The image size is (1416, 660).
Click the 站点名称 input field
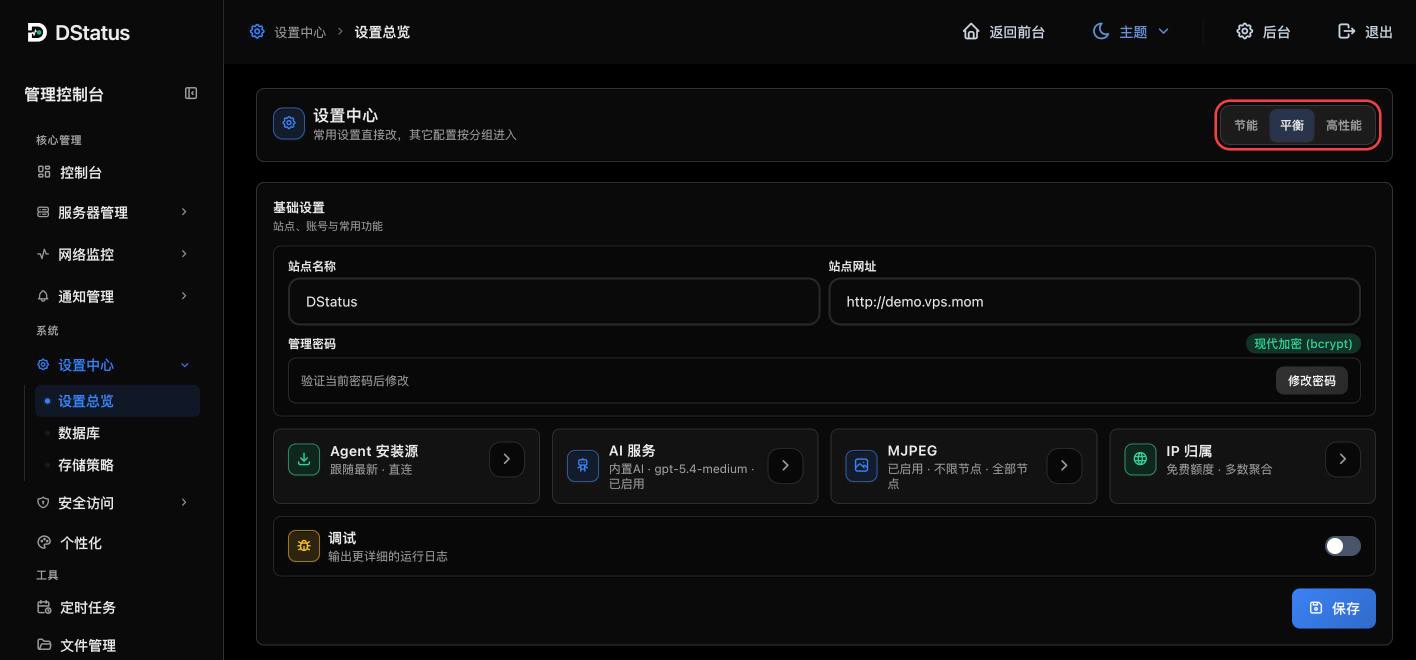point(554,301)
